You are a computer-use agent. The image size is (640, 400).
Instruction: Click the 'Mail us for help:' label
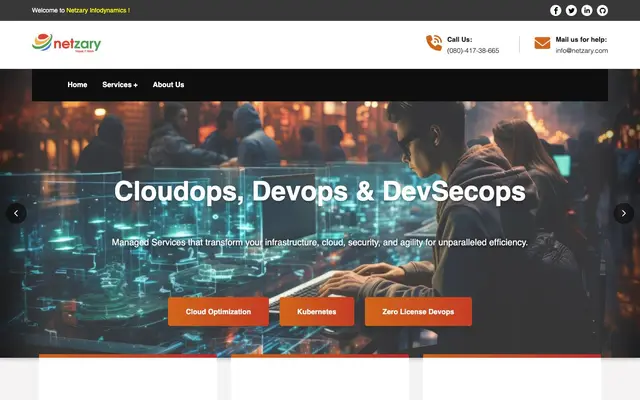[581, 40]
